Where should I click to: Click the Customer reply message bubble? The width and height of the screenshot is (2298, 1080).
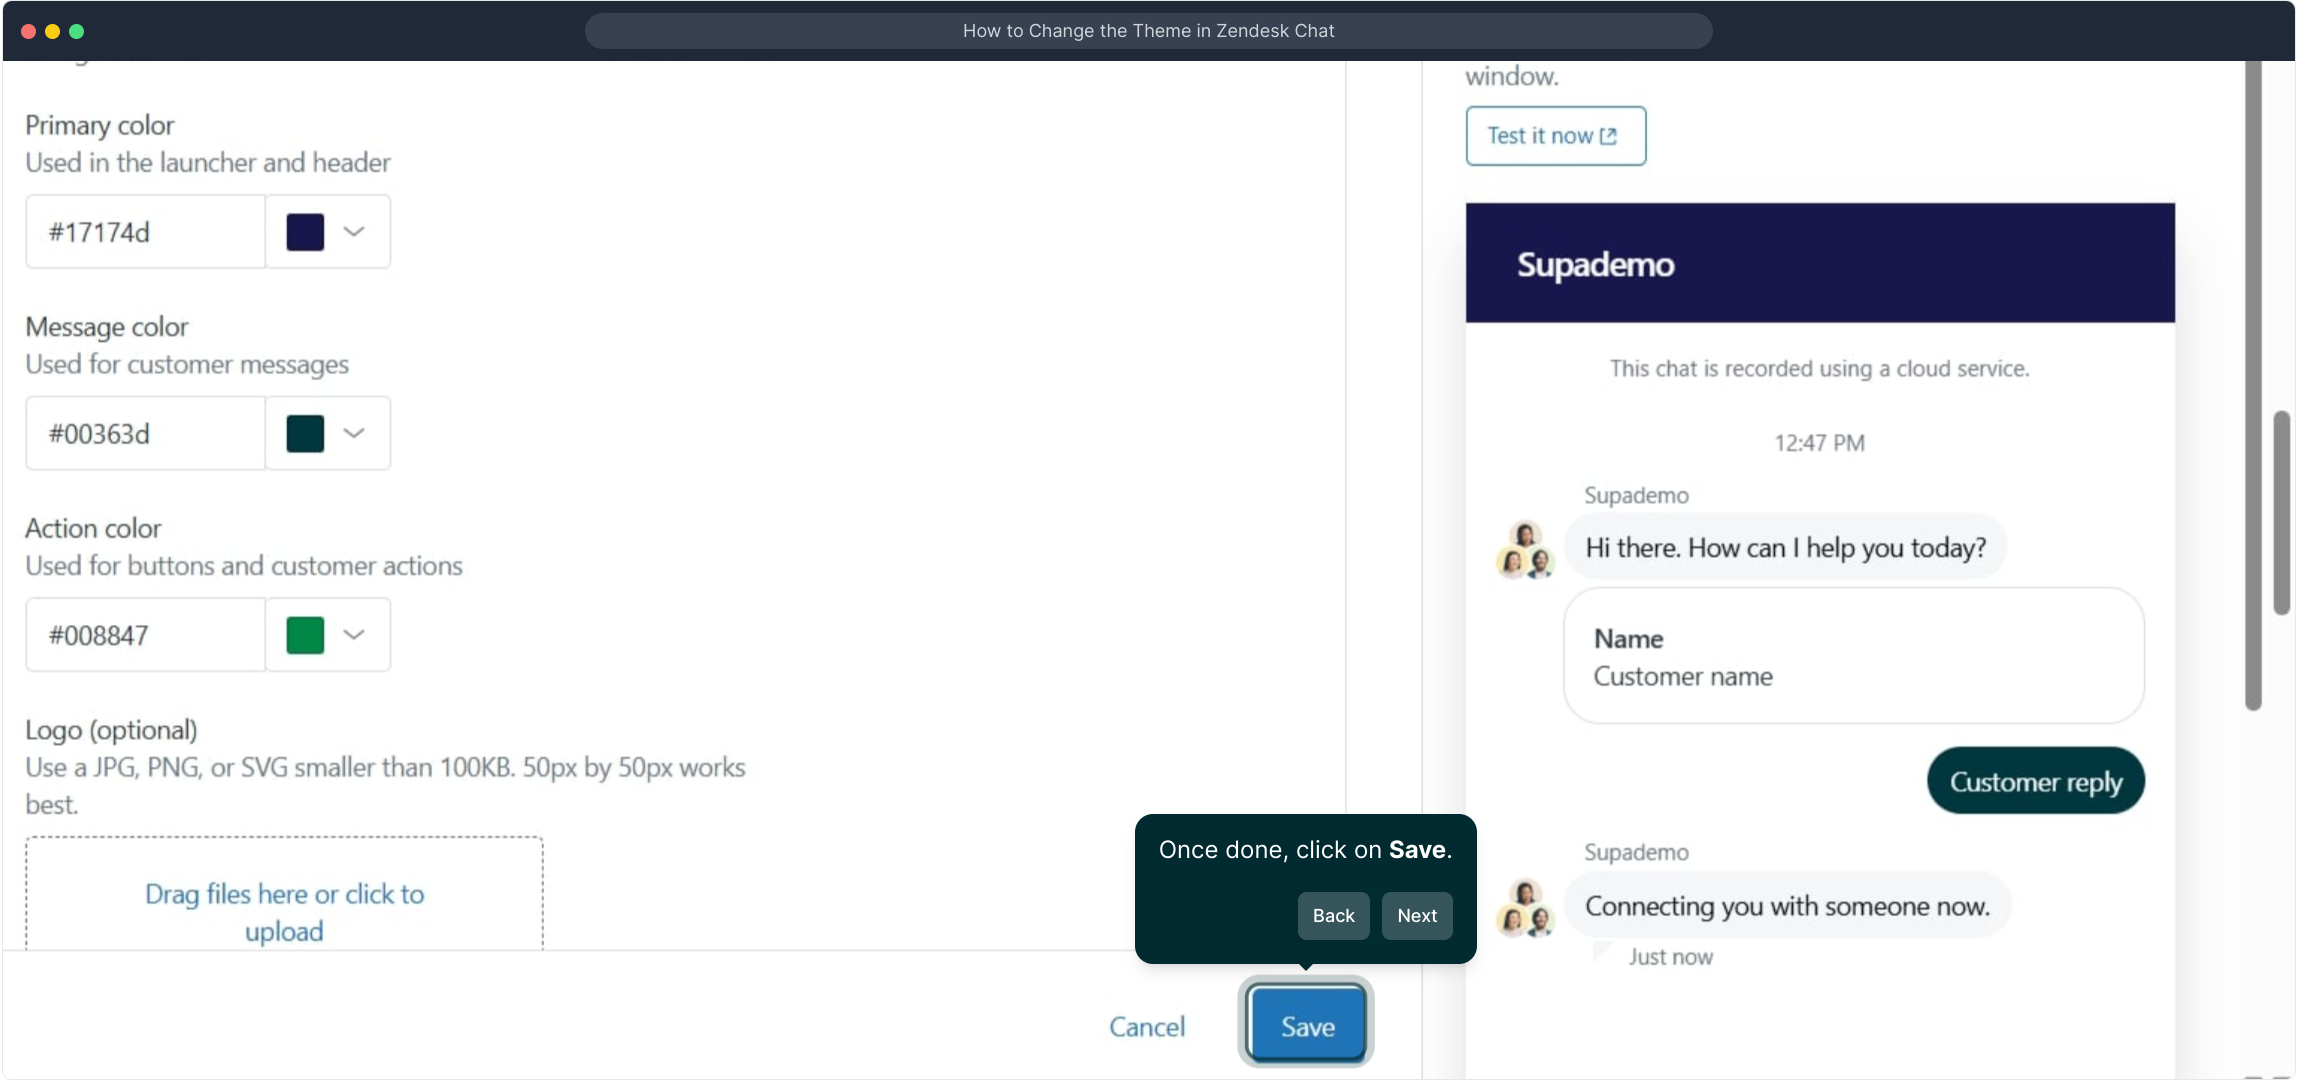pos(2035,781)
